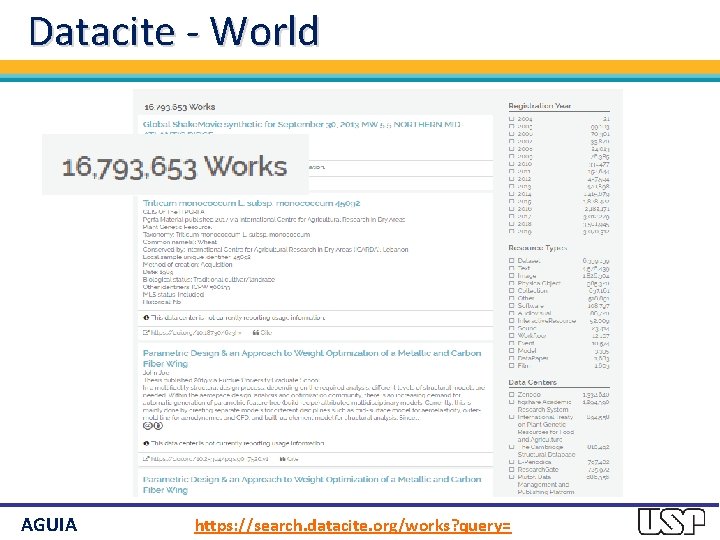Click the 'Cite' button under the Triticum record
Image resolution: width=720 pixels, height=540 pixels.
point(262,332)
